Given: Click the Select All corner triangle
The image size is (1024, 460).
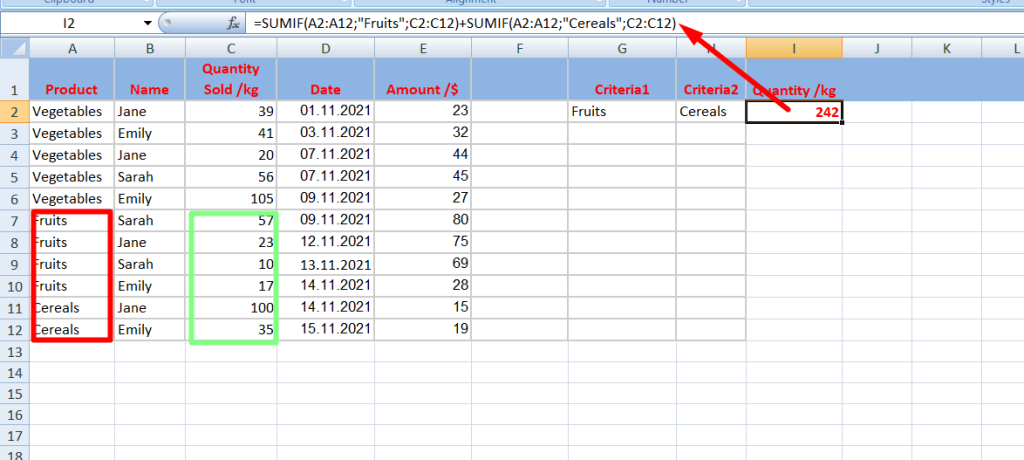Looking at the screenshot, I should point(14,48).
